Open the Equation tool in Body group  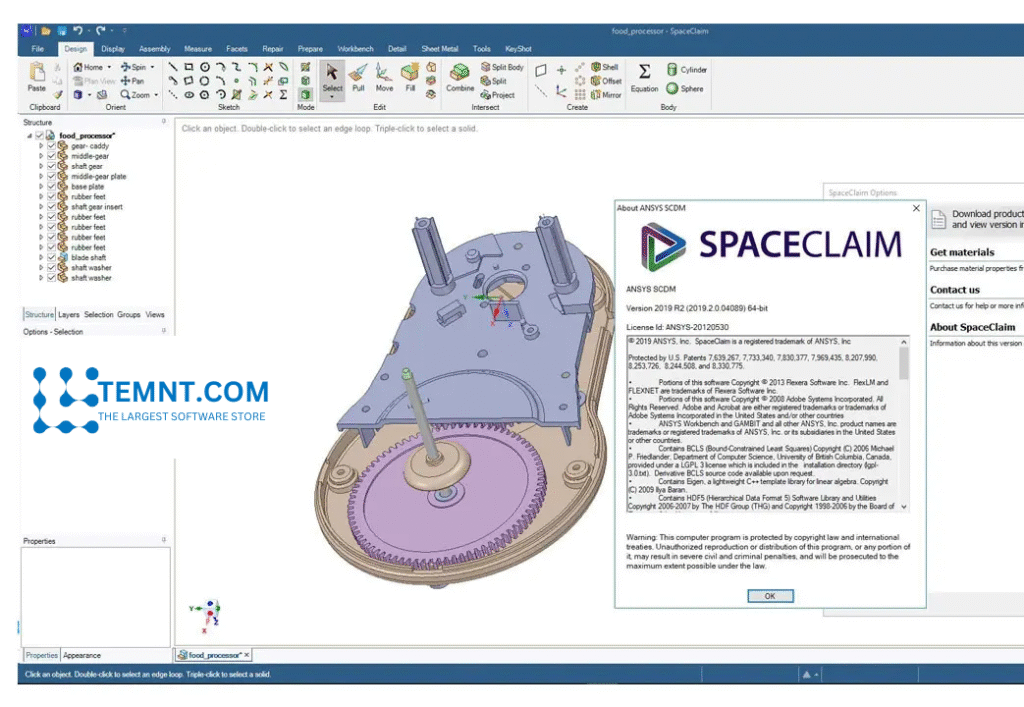[644, 77]
